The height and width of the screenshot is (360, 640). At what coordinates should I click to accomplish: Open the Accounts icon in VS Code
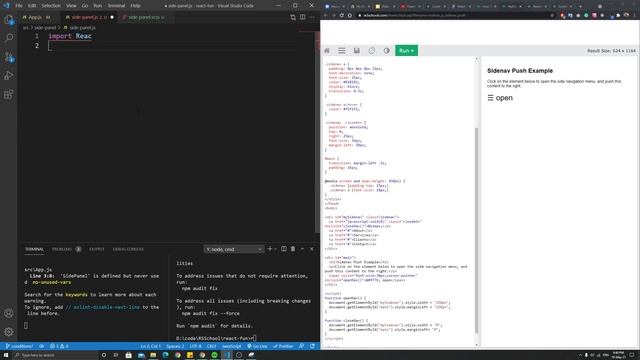(x=9, y=313)
